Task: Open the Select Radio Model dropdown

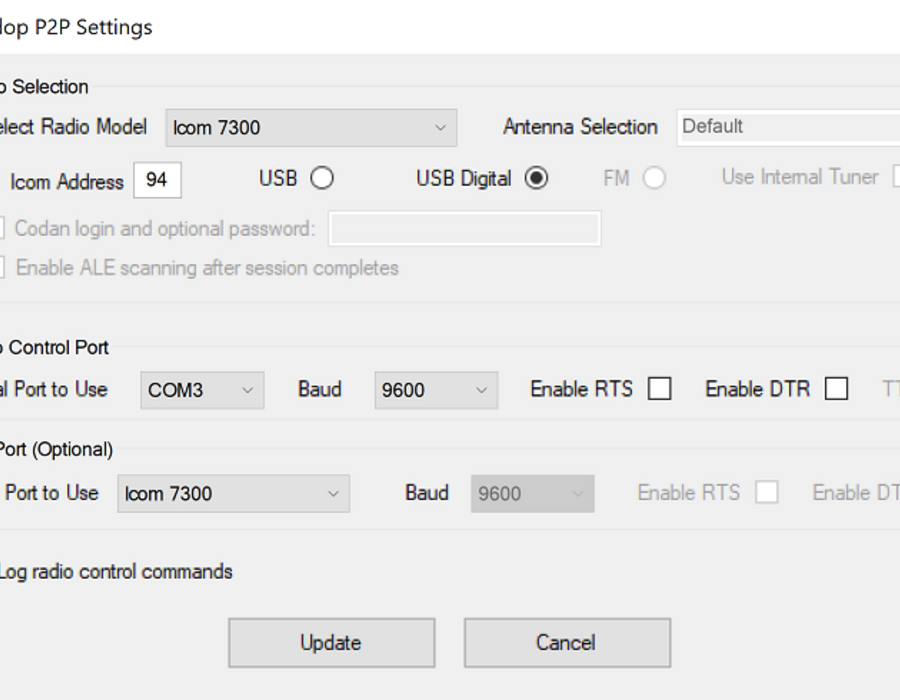Action: pos(311,127)
